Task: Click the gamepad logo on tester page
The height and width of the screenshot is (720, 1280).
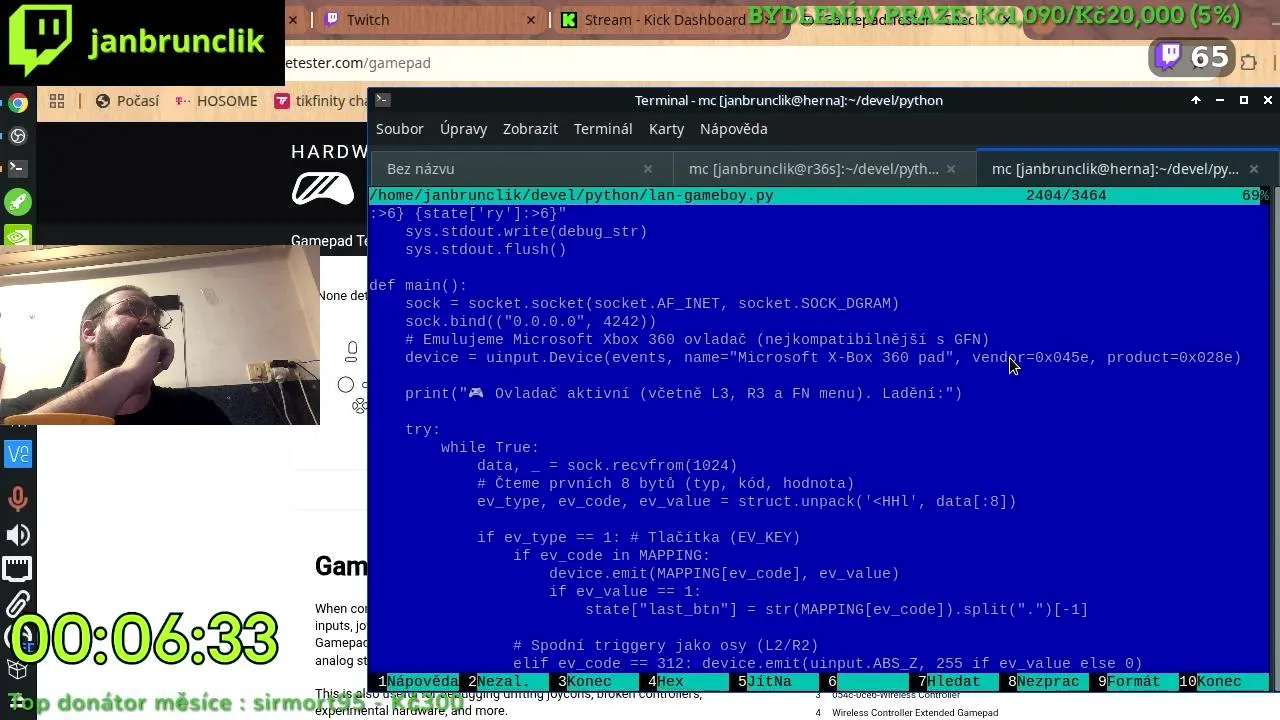Action: 323,189
